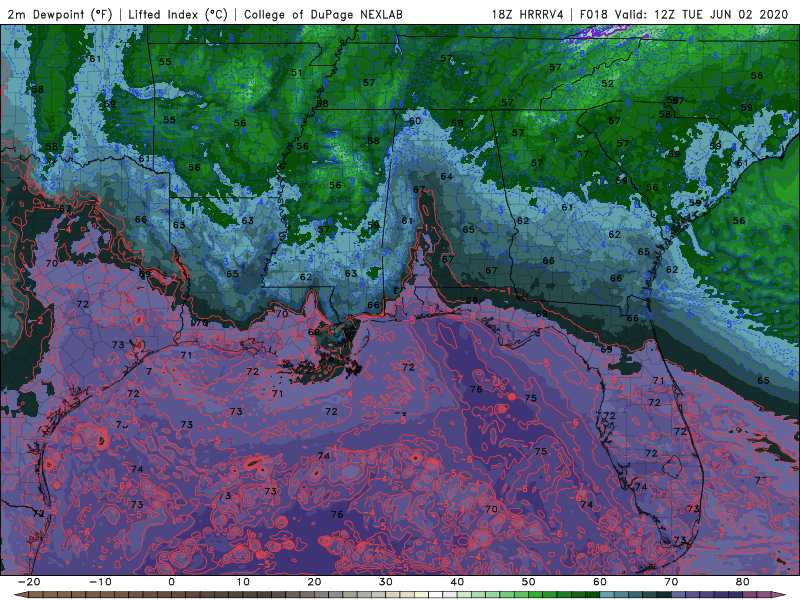Click the "10" label on the color scale

(243, 582)
